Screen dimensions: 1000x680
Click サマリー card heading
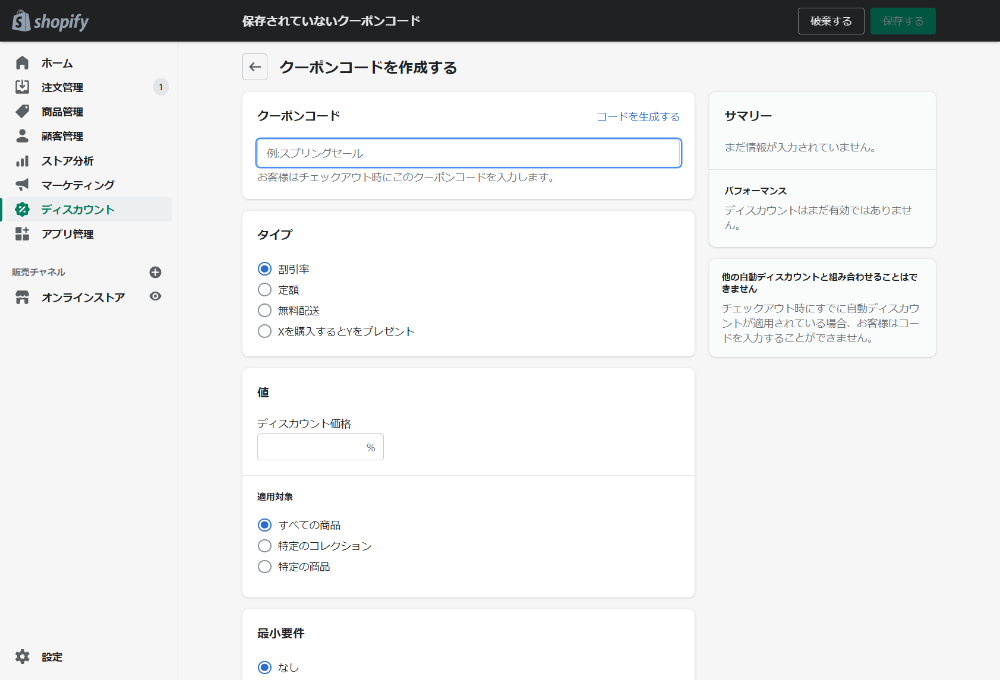coord(748,116)
